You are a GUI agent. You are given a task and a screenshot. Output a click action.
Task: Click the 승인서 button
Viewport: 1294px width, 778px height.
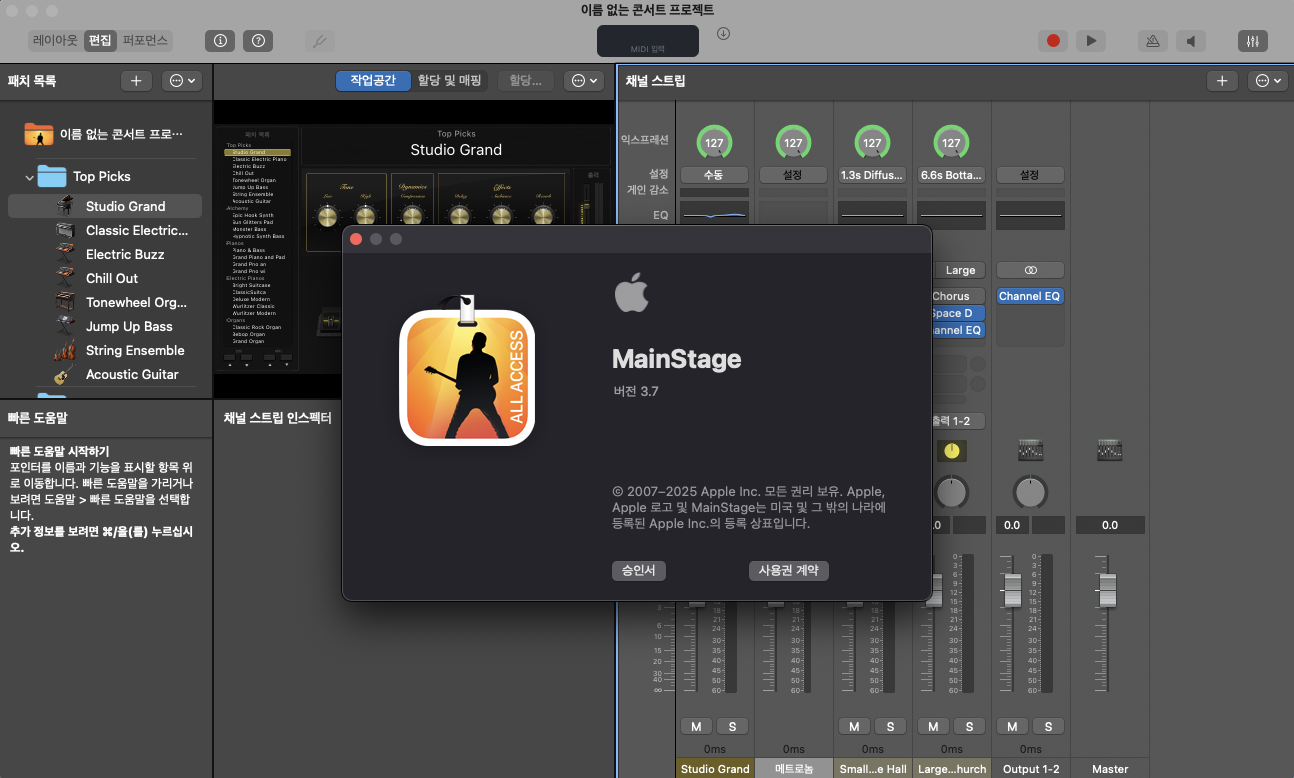pos(638,570)
